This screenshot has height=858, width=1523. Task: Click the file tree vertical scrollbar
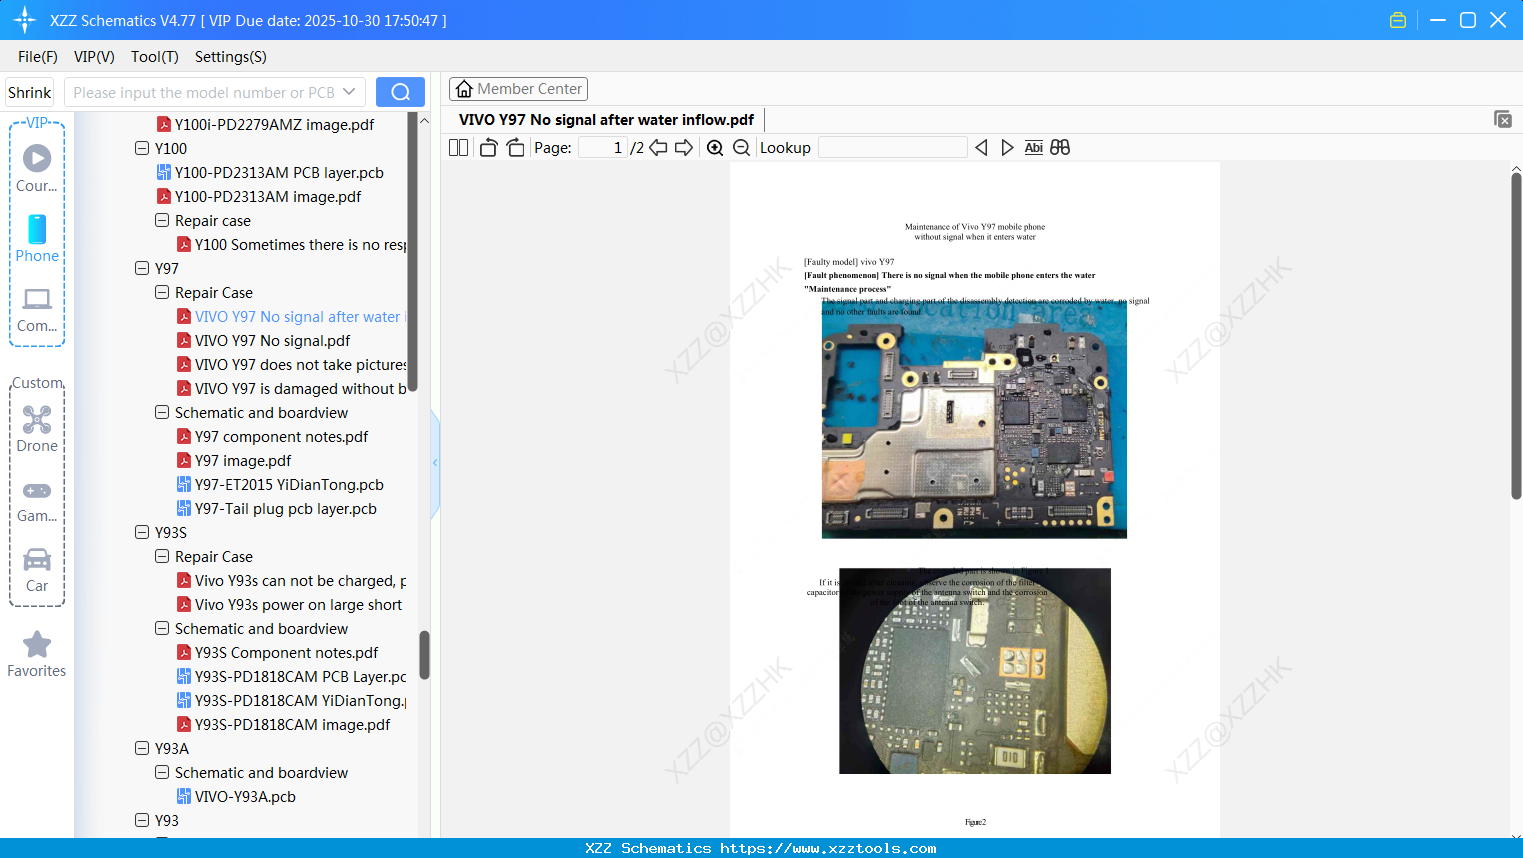point(412,250)
